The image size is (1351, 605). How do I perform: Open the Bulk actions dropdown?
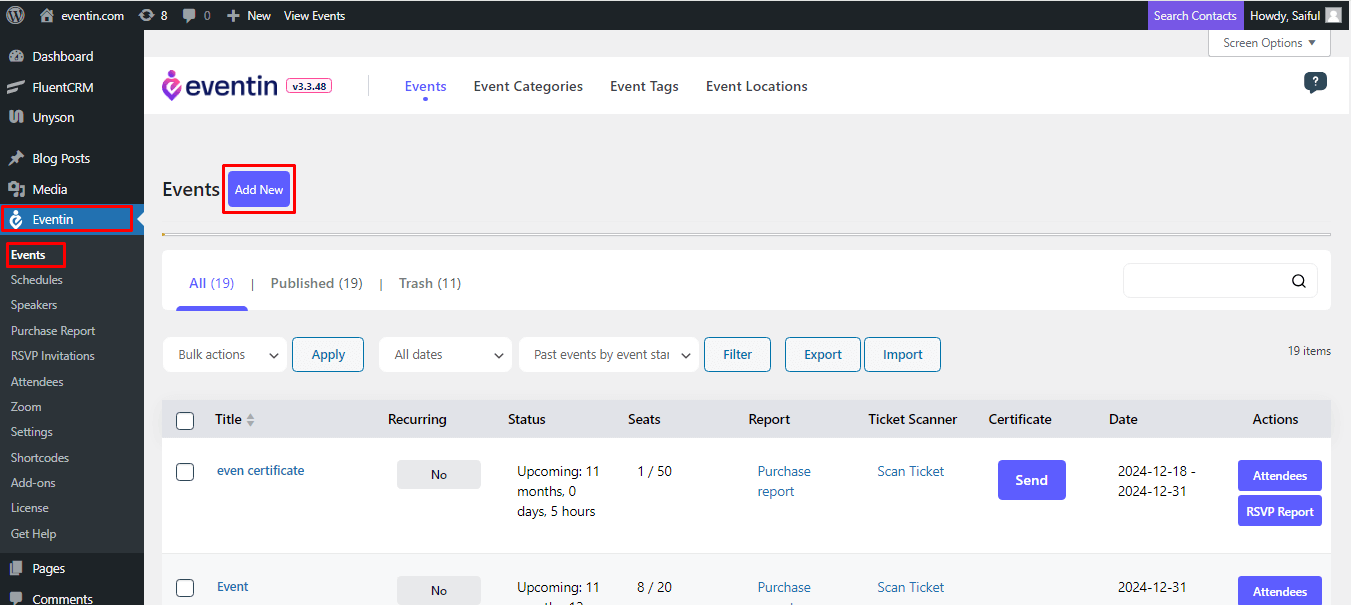tap(224, 354)
